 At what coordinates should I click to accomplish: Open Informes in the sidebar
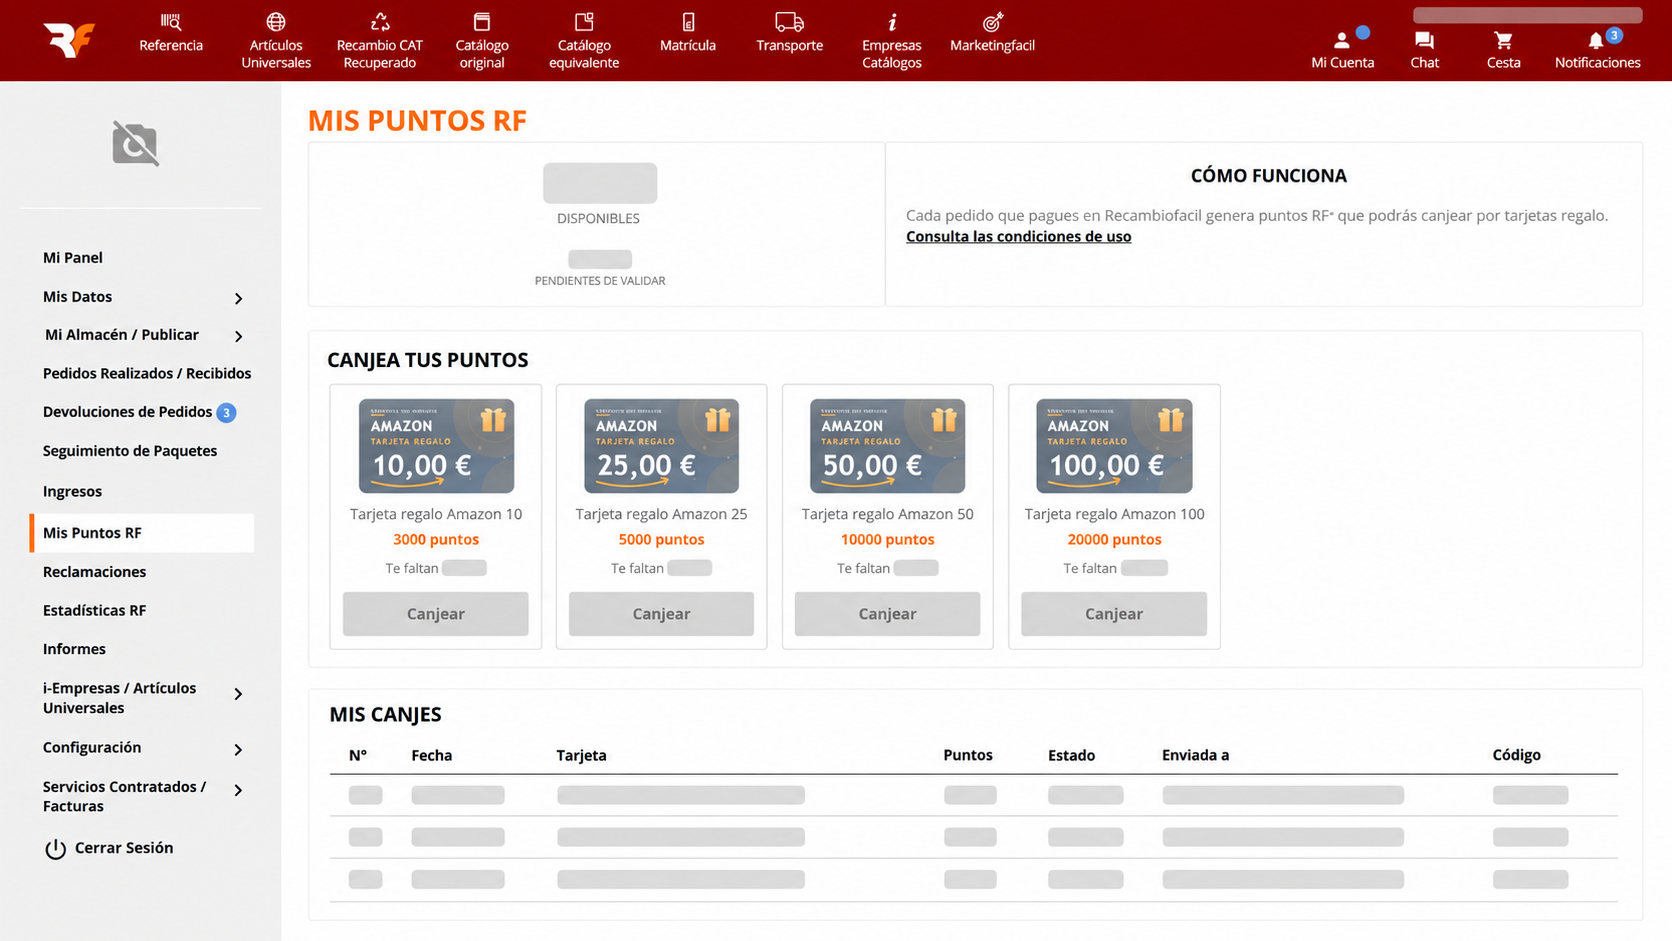74,649
